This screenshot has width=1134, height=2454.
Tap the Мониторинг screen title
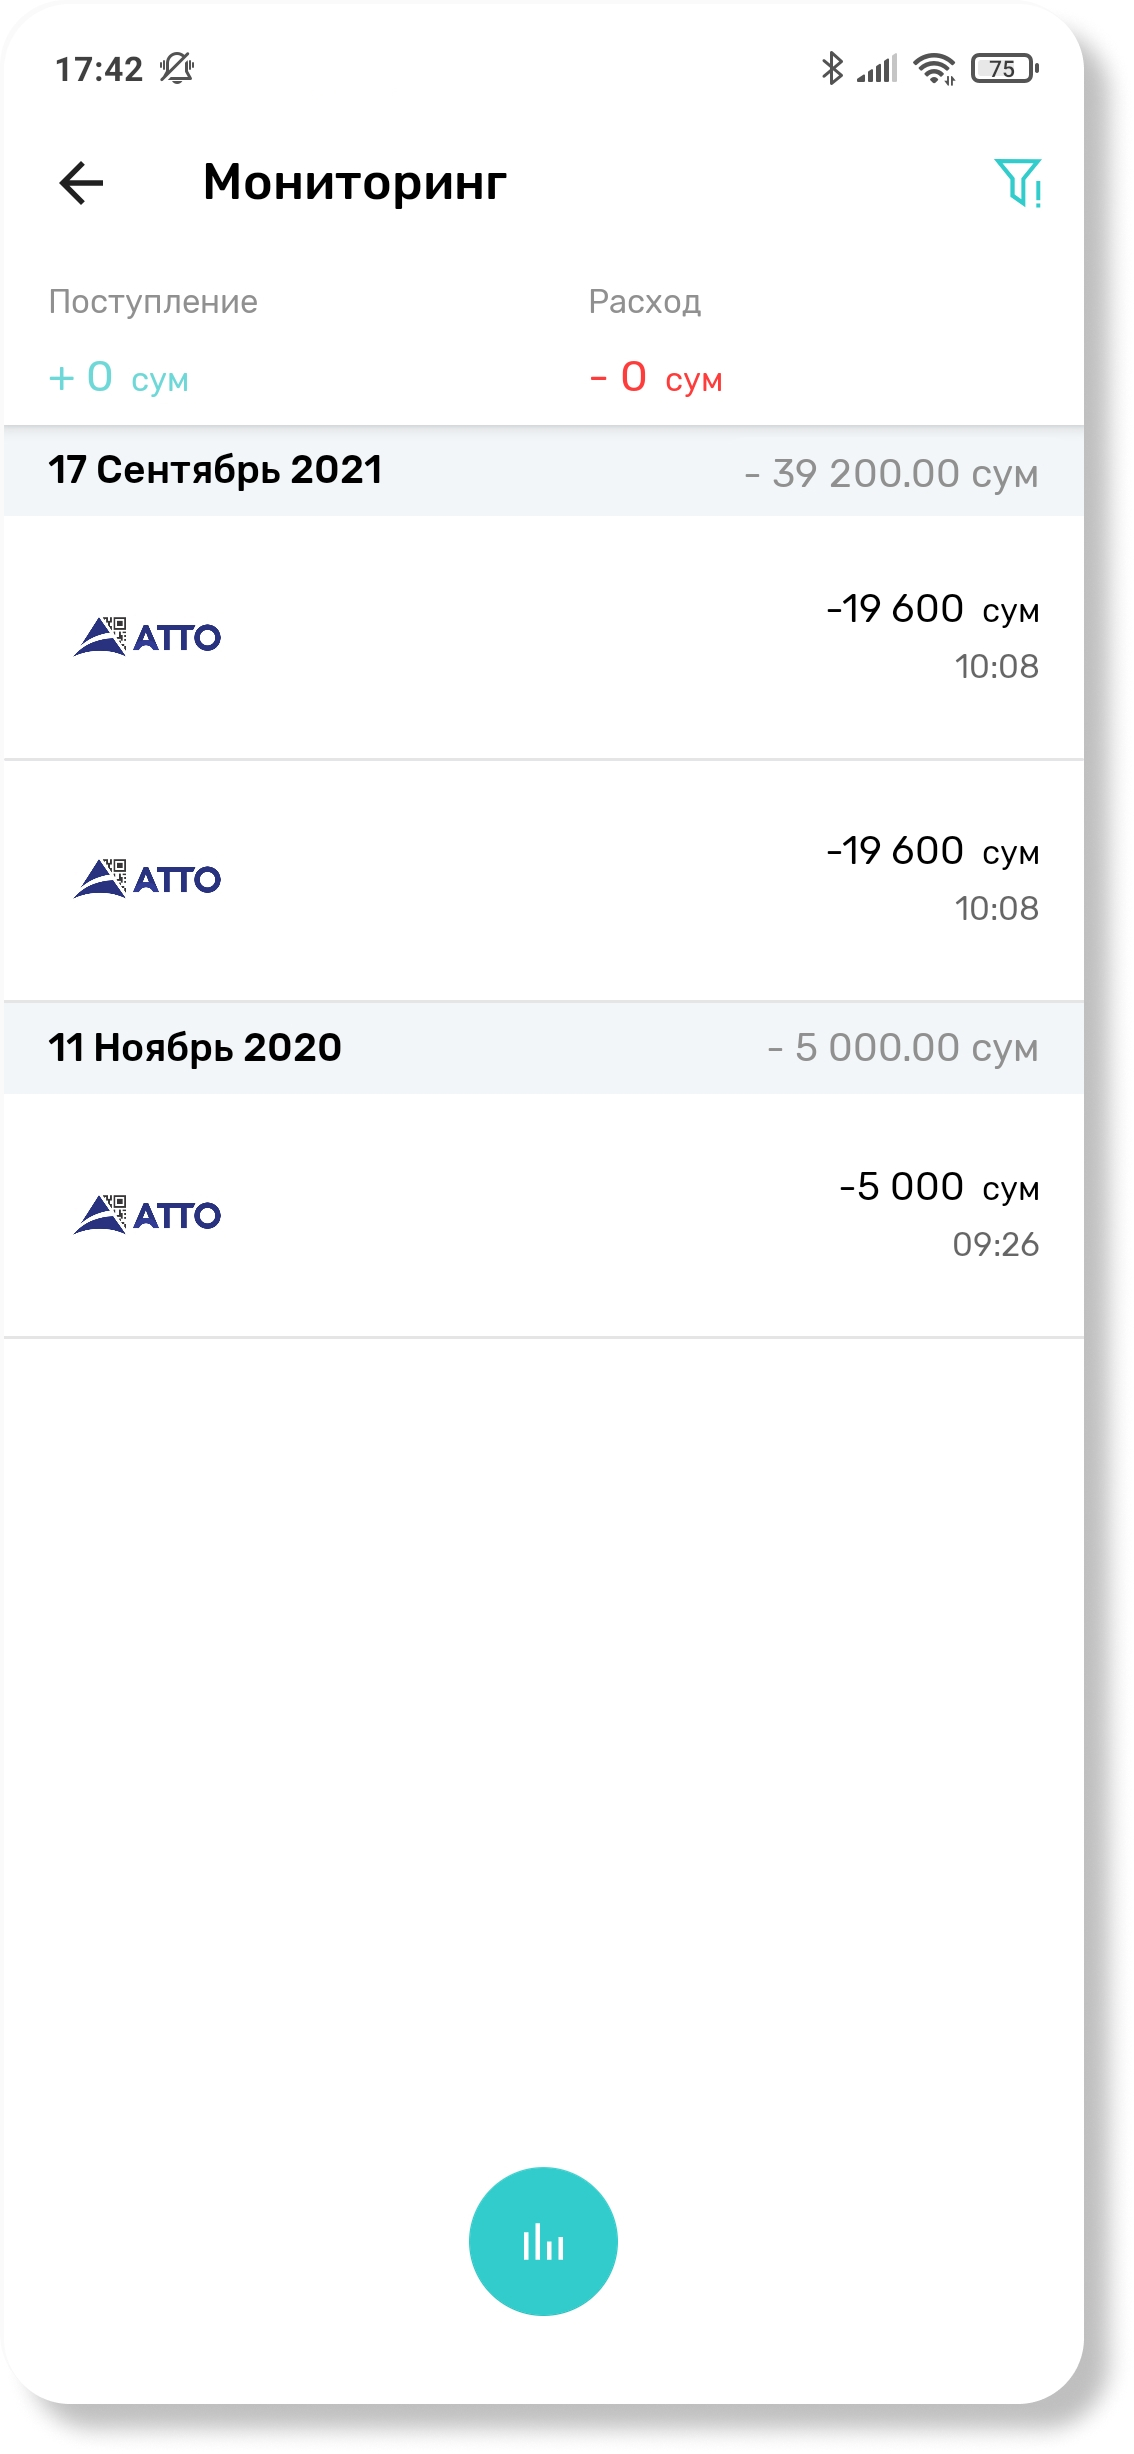(354, 183)
